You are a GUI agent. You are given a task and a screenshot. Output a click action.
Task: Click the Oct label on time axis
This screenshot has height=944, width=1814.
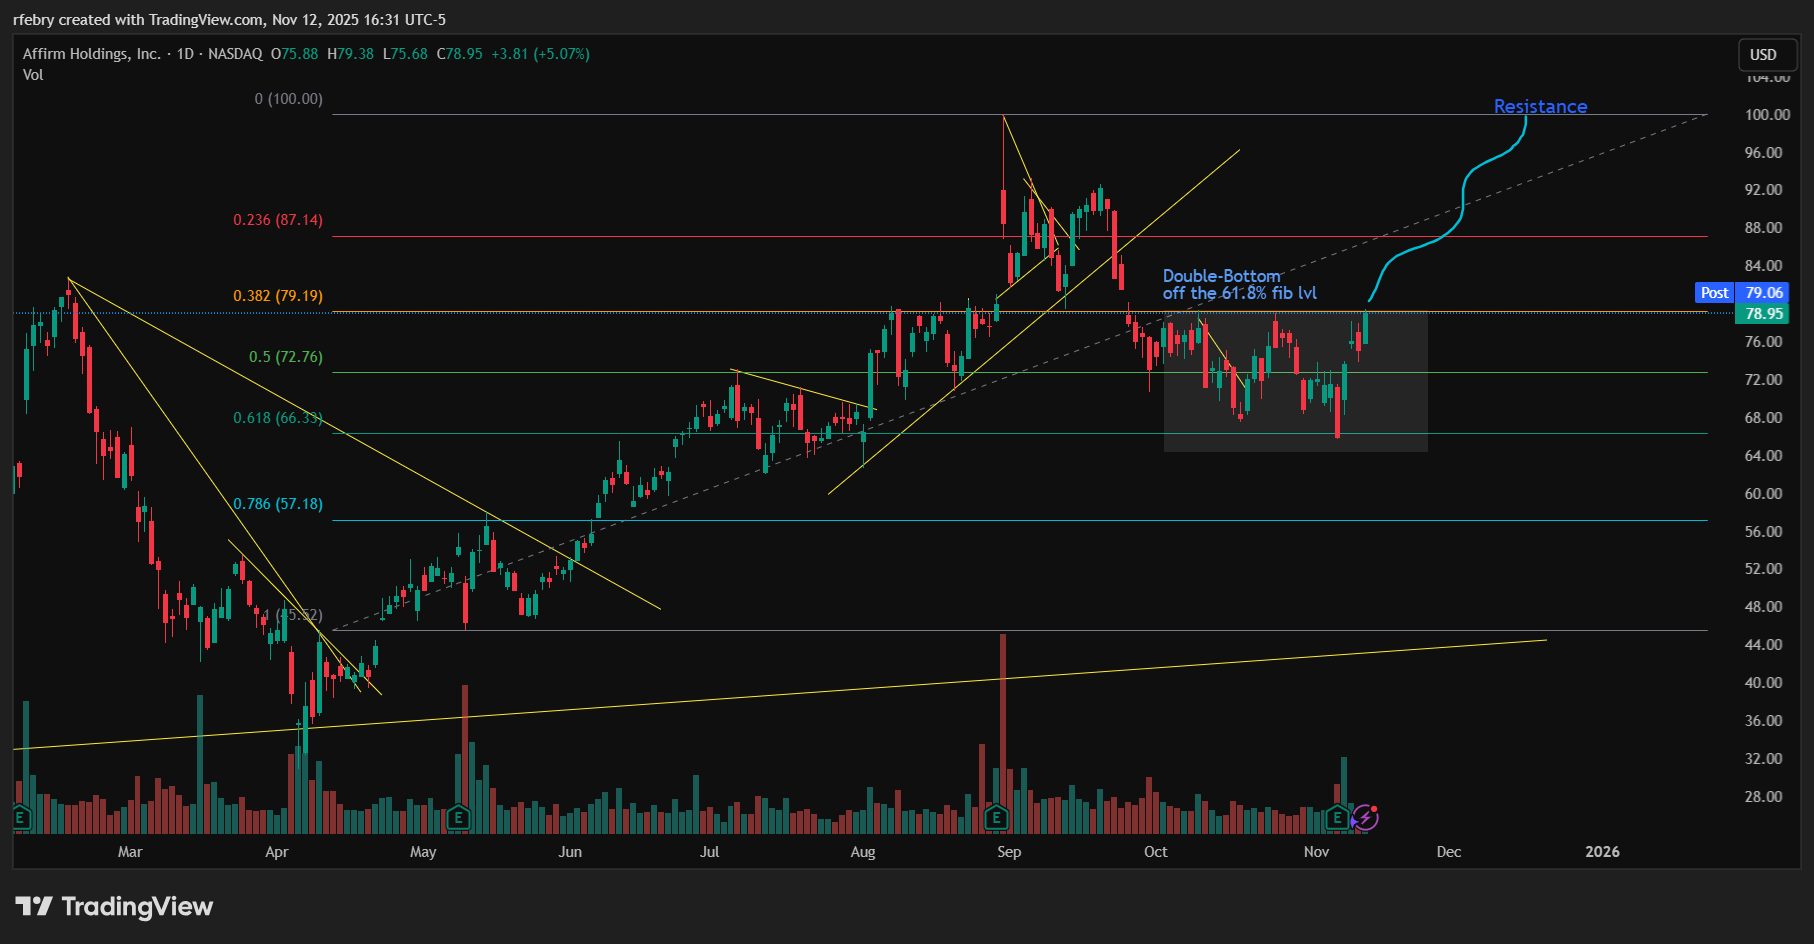(1156, 852)
